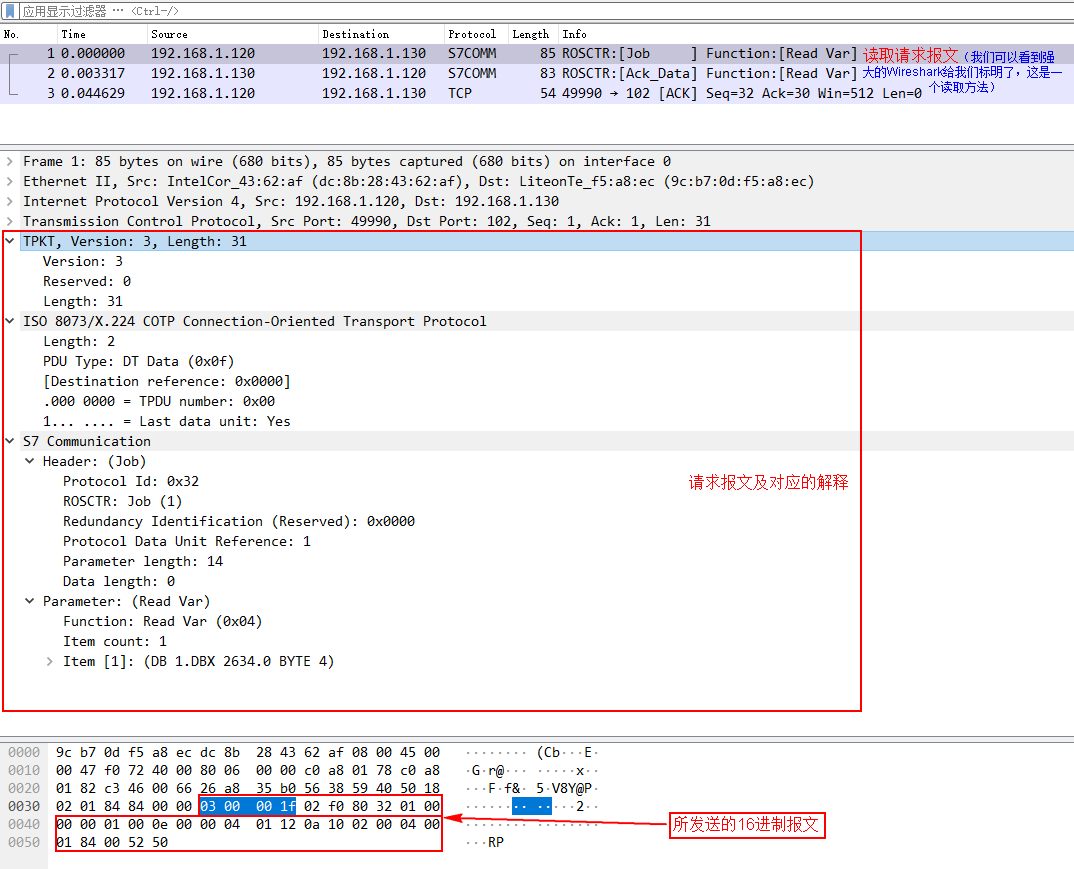Collapse the S7 Communication node
Viewport: 1074px width, 869px height.
coord(10,441)
